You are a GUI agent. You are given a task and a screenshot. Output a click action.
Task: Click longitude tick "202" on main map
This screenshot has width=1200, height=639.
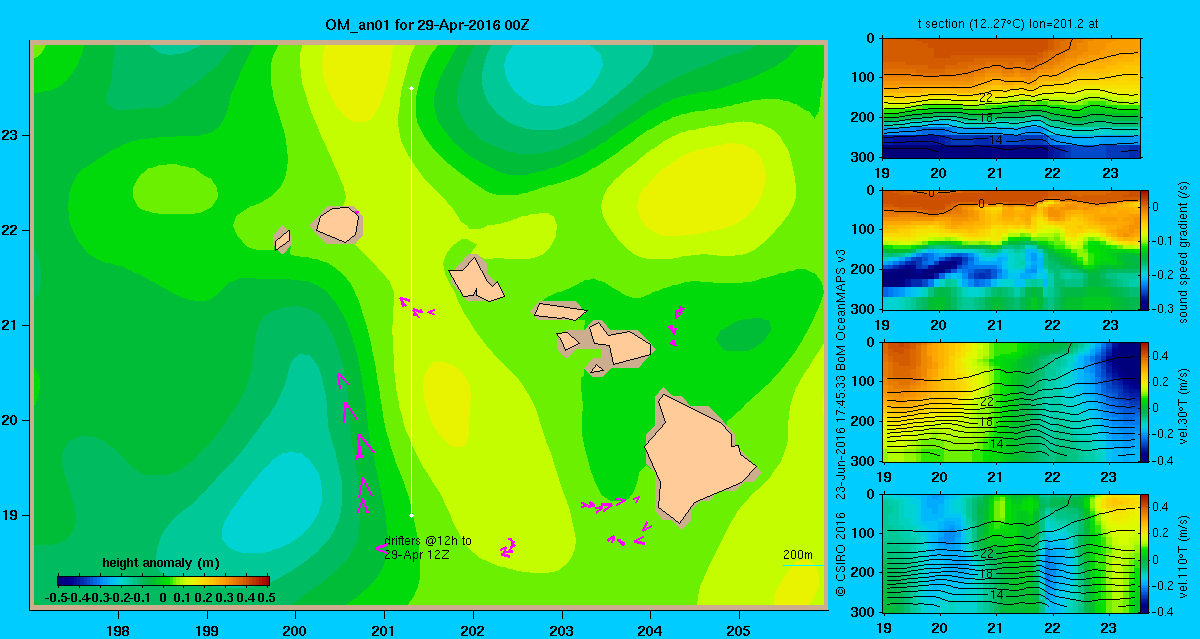[x=473, y=631]
